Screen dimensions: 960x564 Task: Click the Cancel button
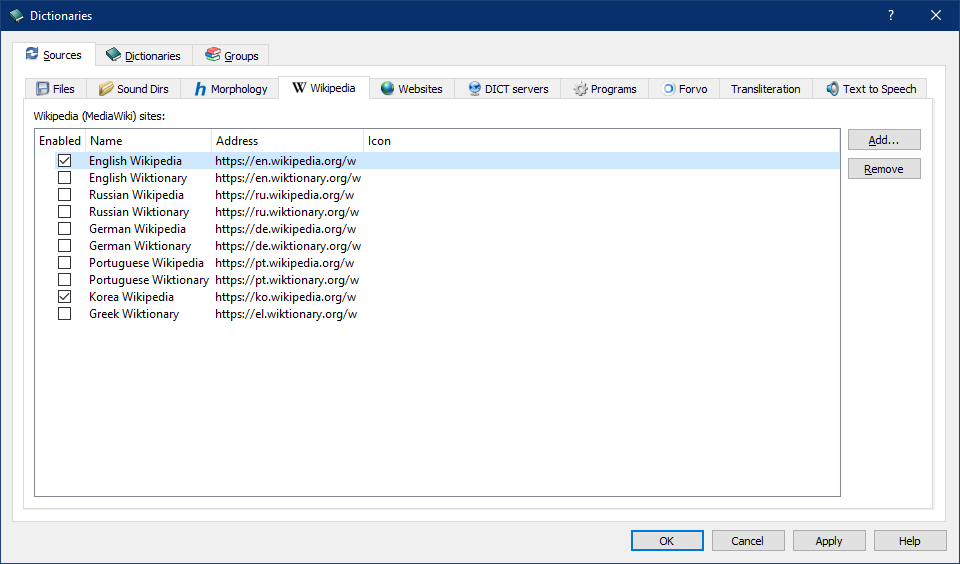pos(748,541)
